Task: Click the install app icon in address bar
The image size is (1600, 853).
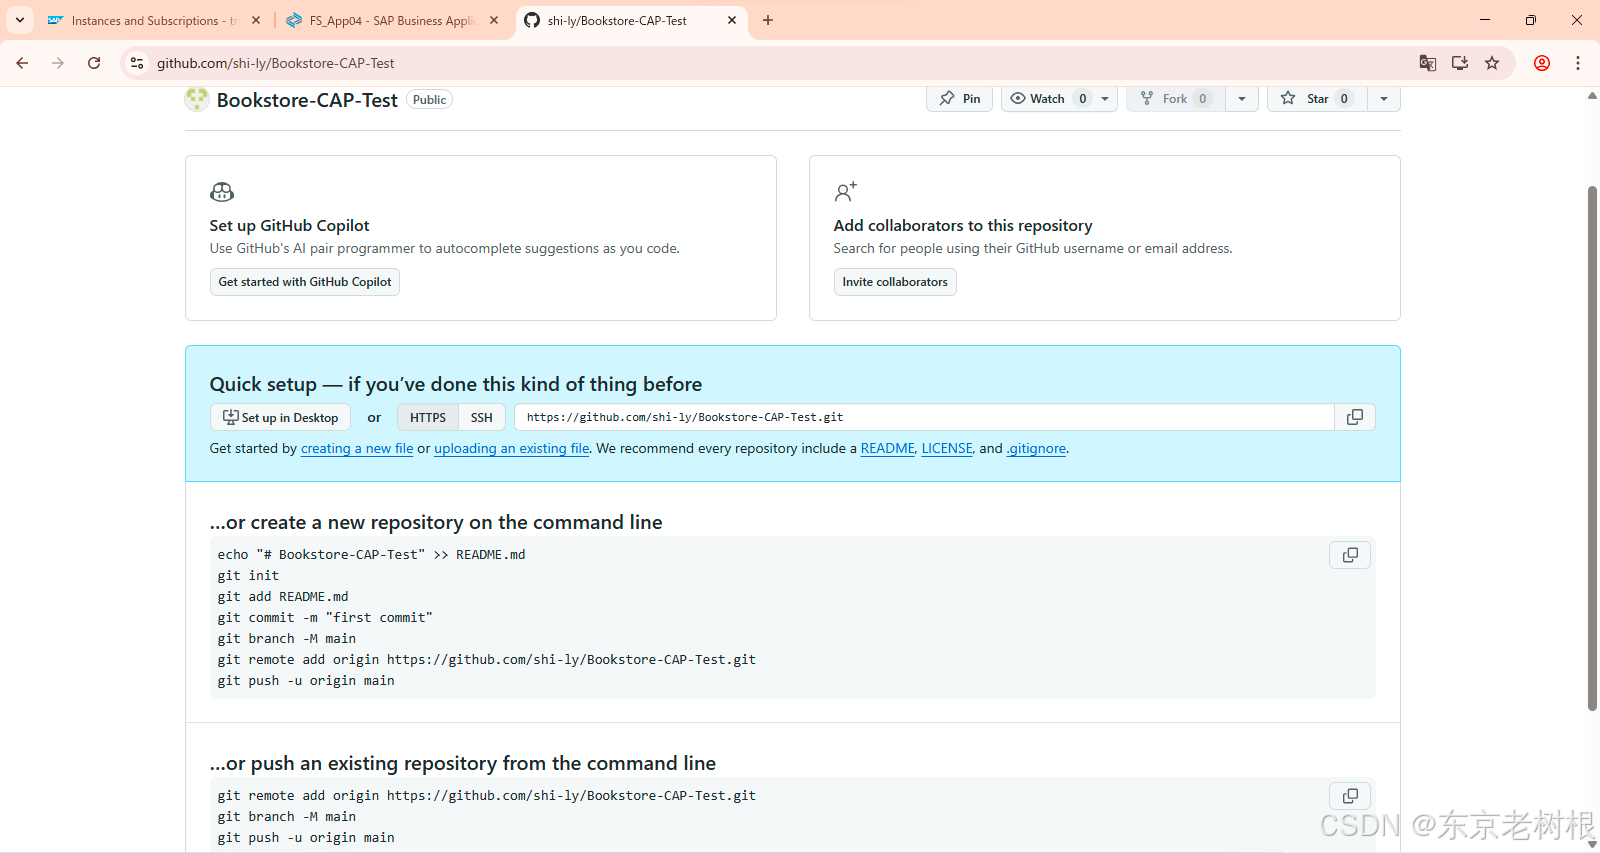Action: point(1460,63)
